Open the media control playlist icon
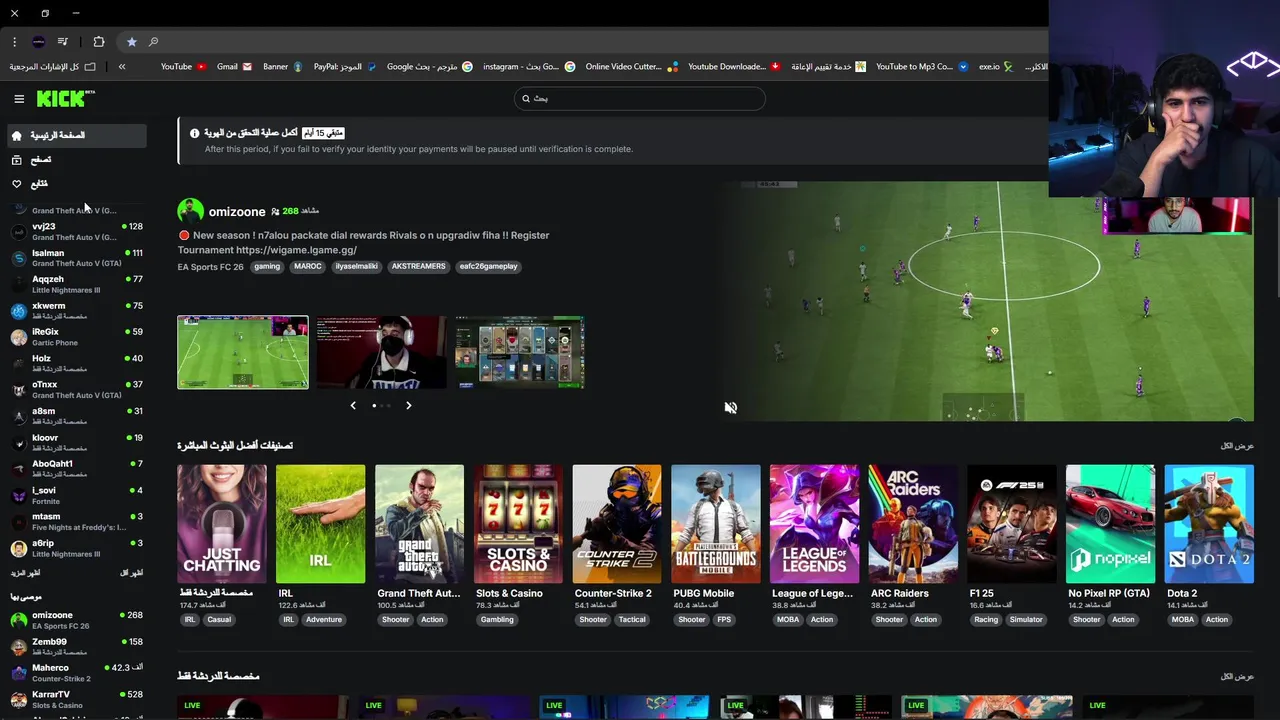The height and width of the screenshot is (720, 1280). [x=63, y=42]
